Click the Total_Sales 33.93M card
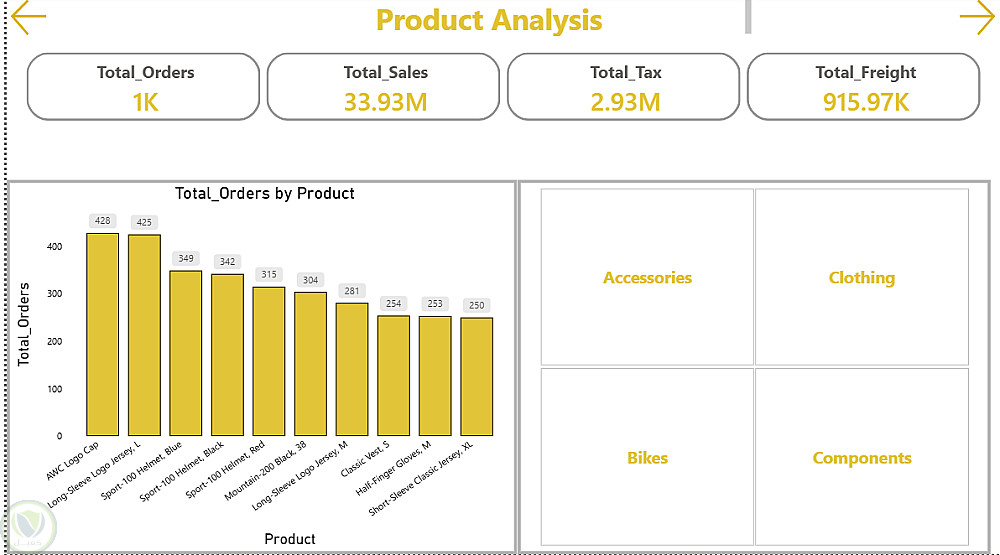Viewport: 1000px width, 555px height. pyautogui.click(x=383, y=87)
